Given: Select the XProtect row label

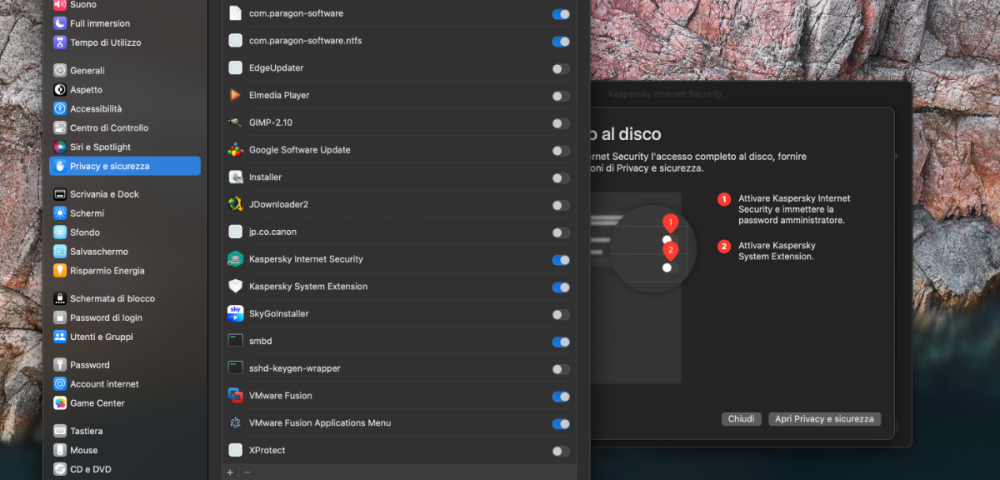Looking at the screenshot, I should pos(267,451).
